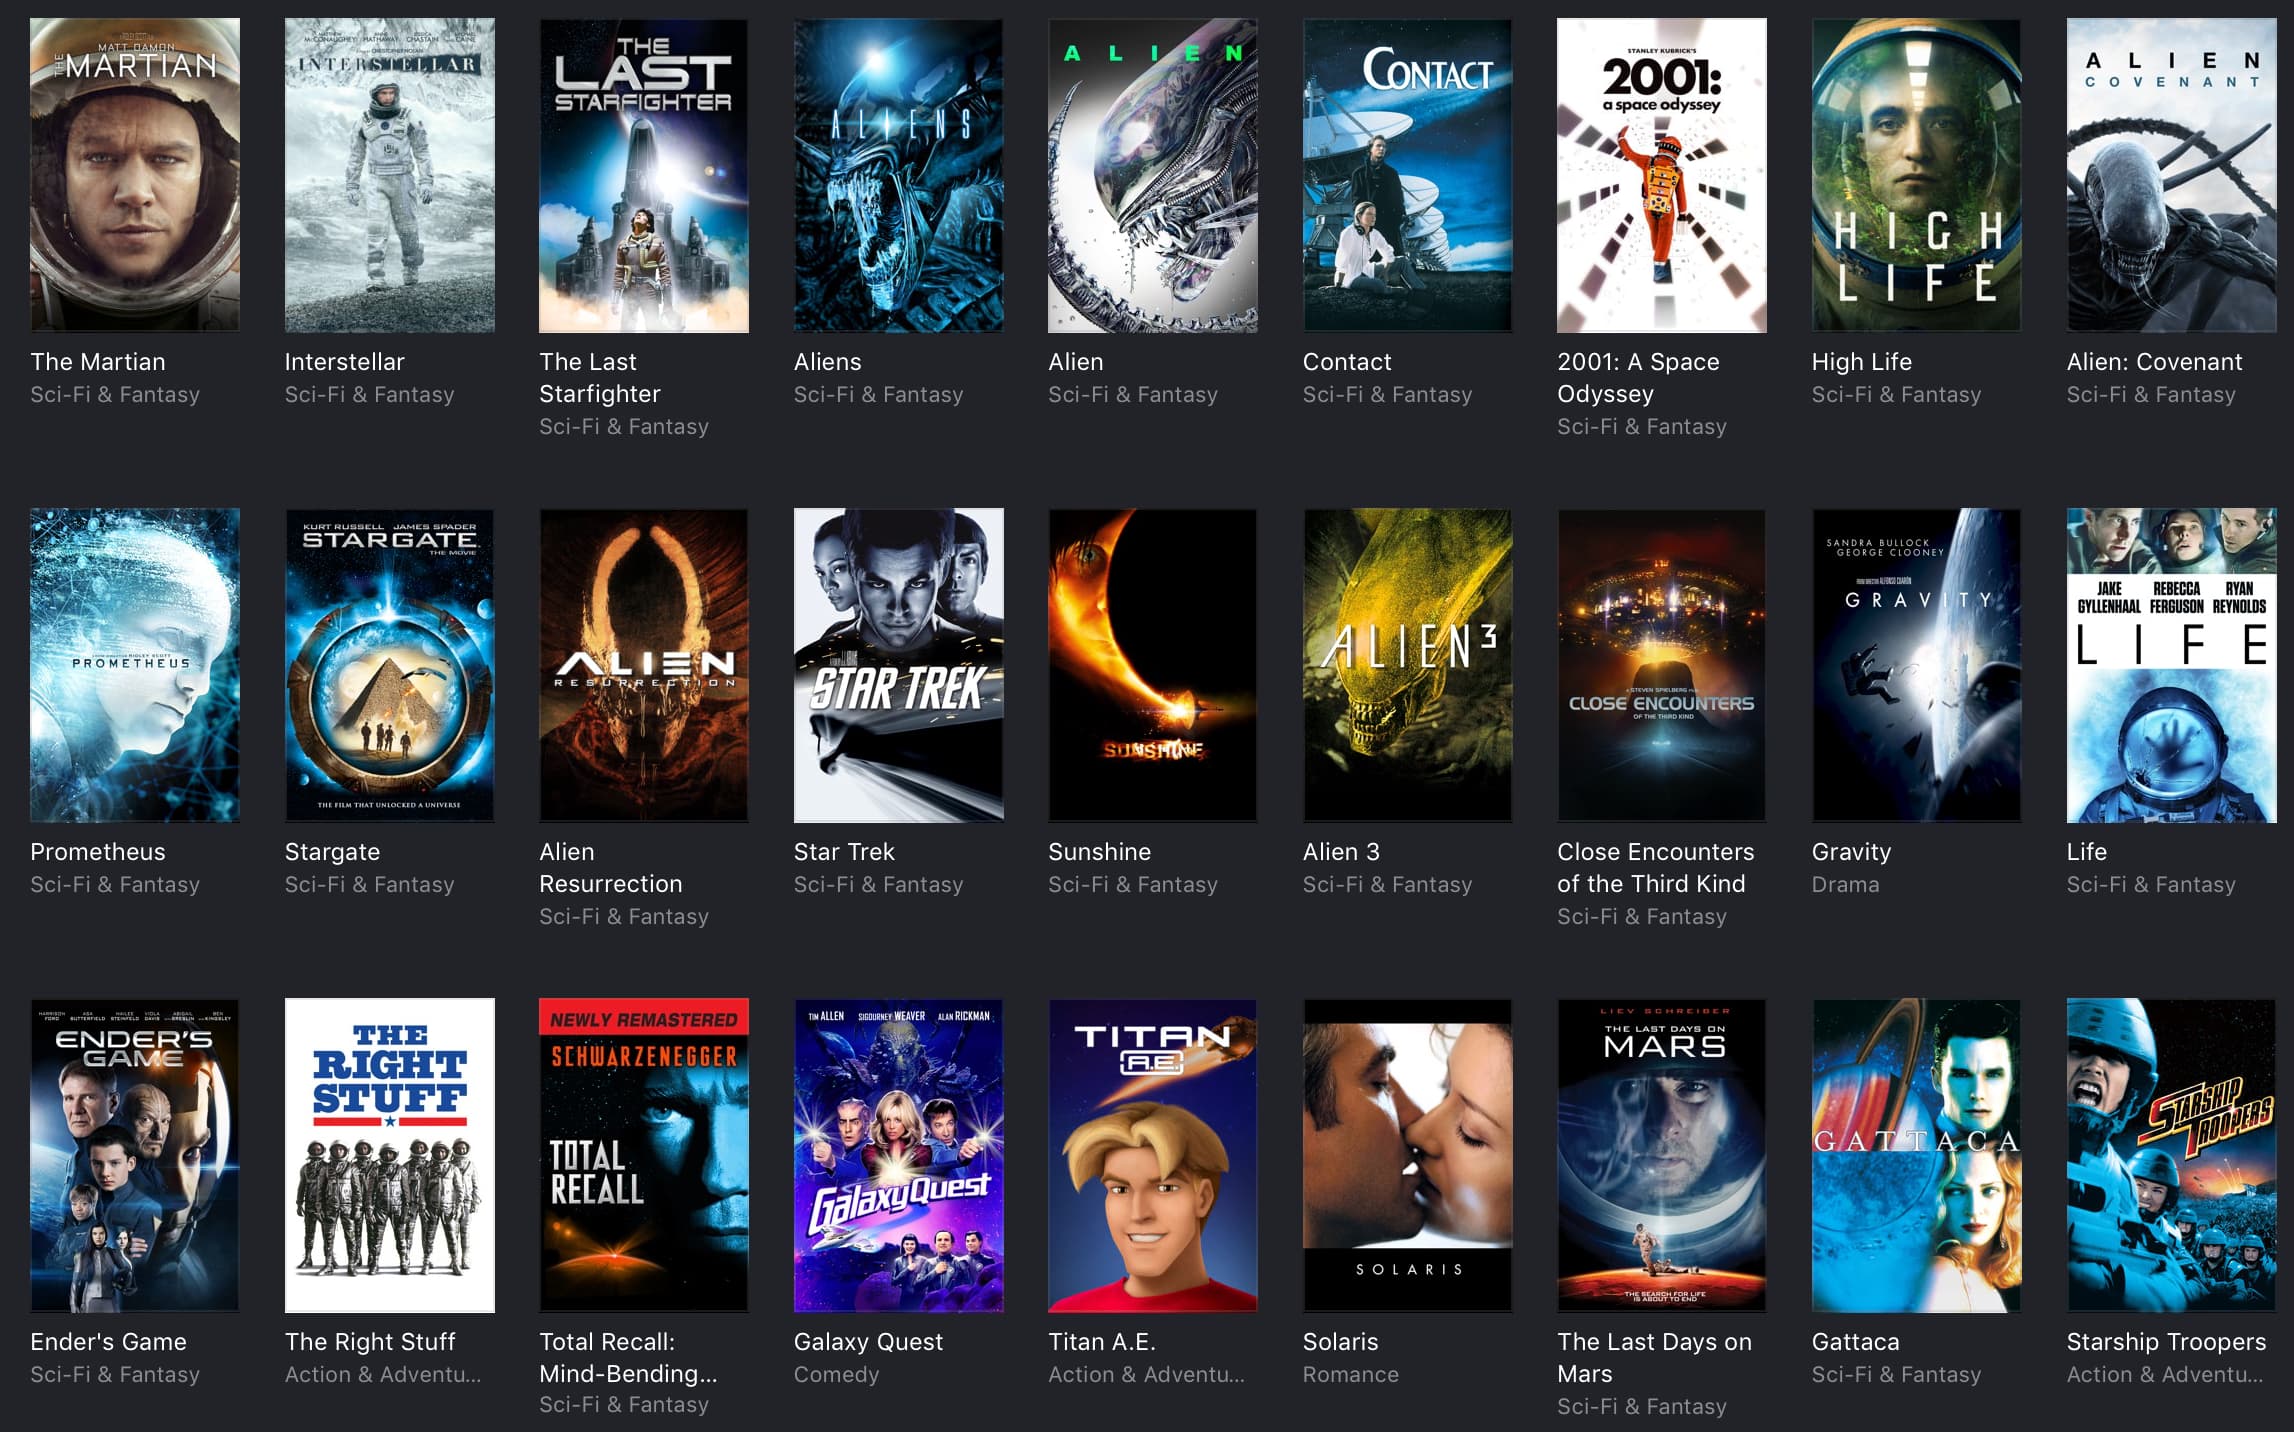2294x1432 pixels.
Task: Click 'Close Encounters of the Third Kind' title
Action: [x=1656, y=868]
